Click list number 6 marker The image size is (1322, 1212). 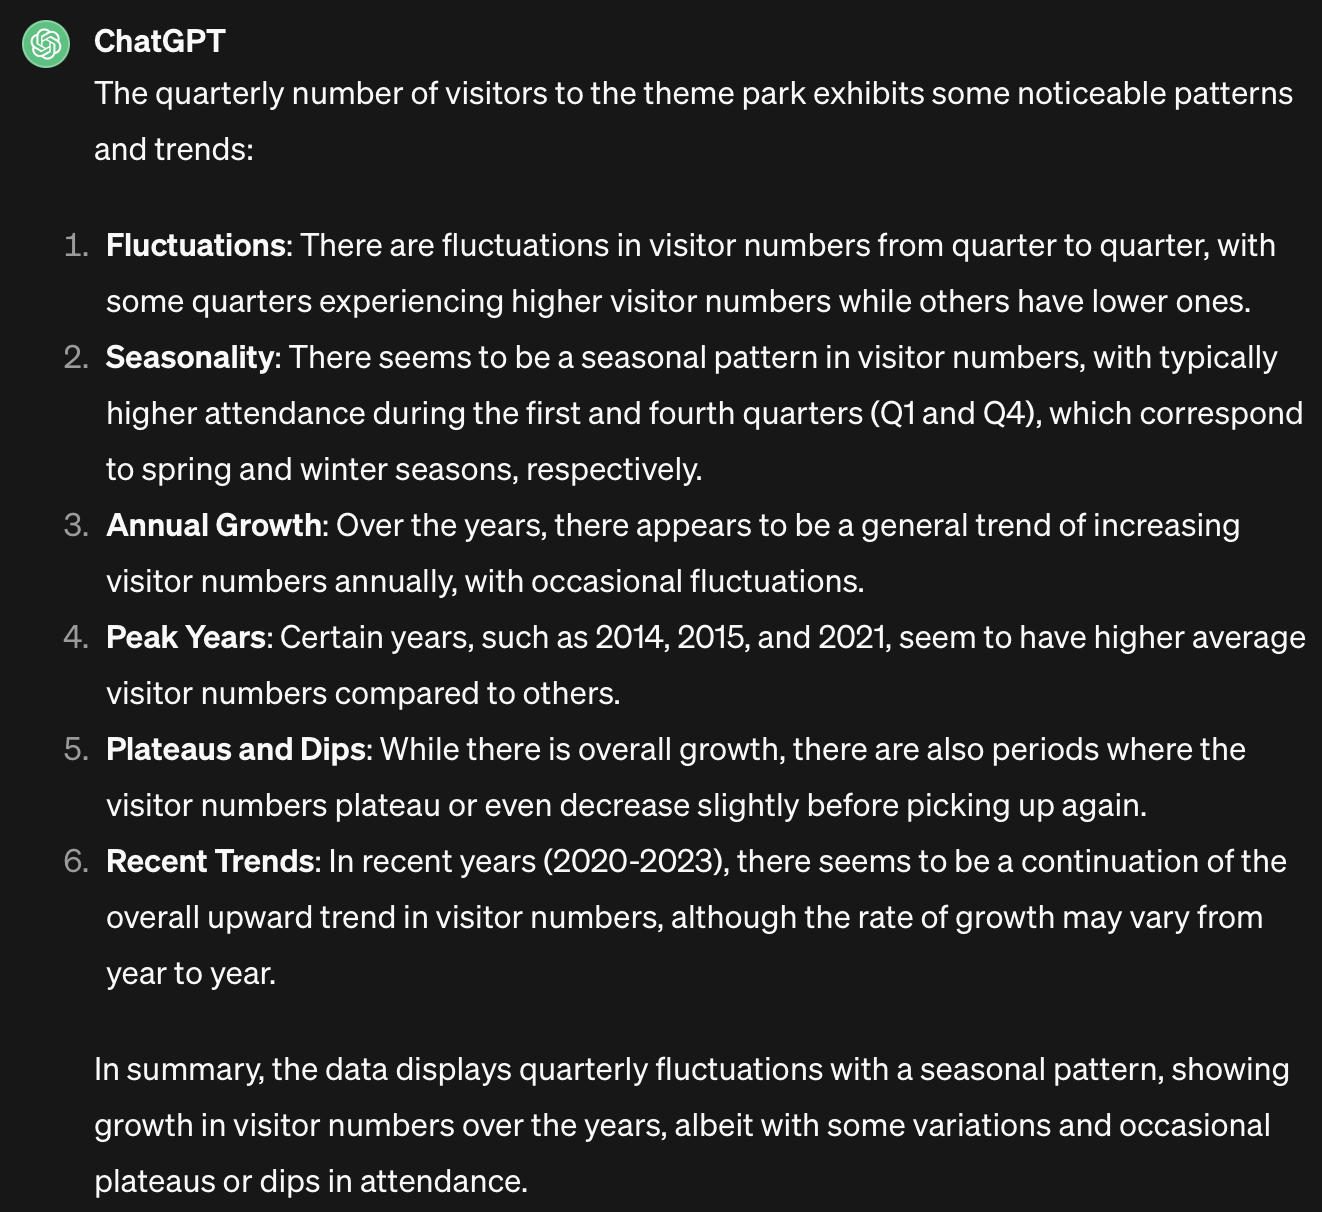point(76,862)
